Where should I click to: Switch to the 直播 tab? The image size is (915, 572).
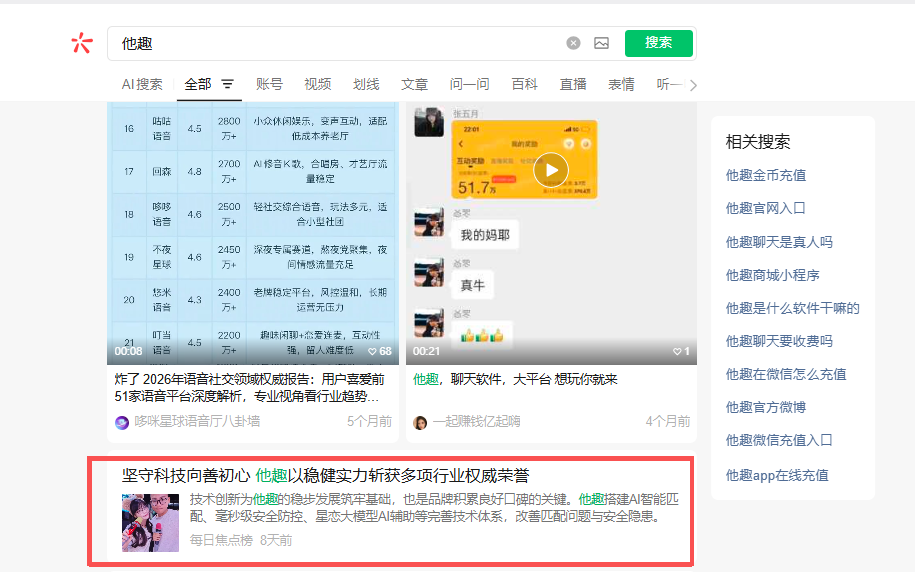click(x=572, y=85)
